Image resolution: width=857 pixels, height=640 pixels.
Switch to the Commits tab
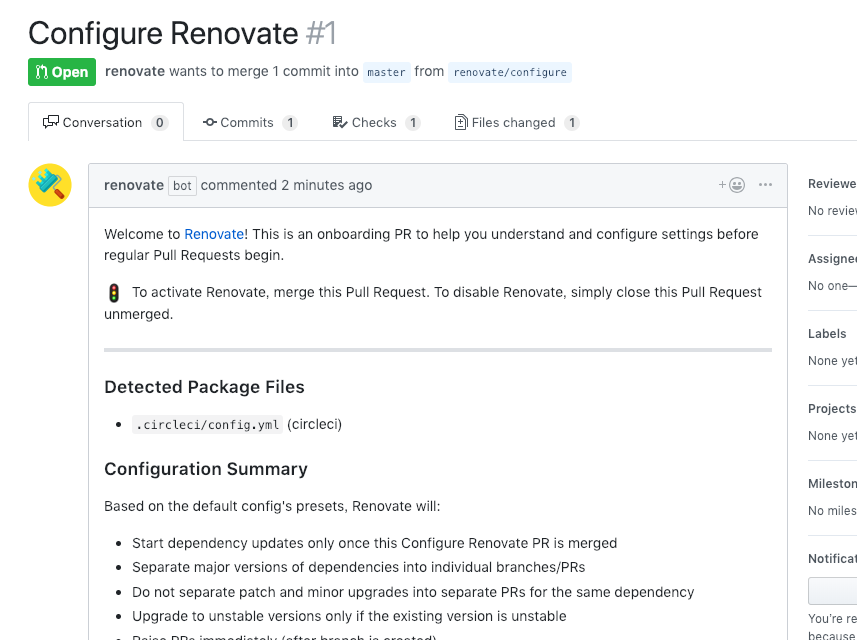250,122
